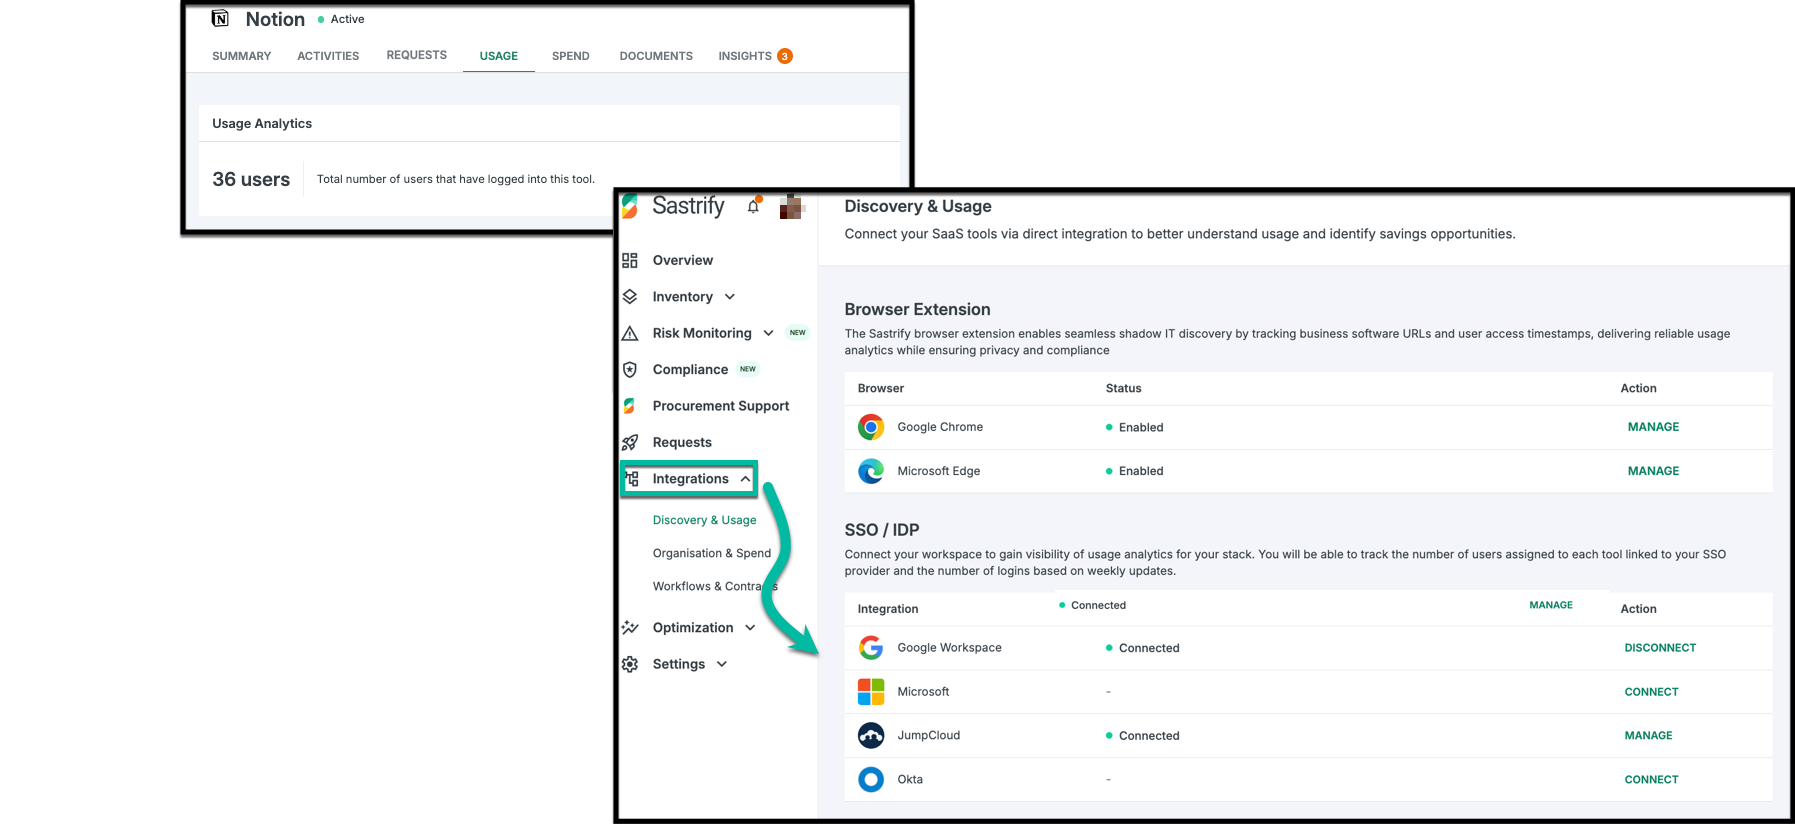Image resolution: width=1795 pixels, height=824 pixels.
Task: Click the NEW badge beside Risk Monitoring
Action: [797, 333]
